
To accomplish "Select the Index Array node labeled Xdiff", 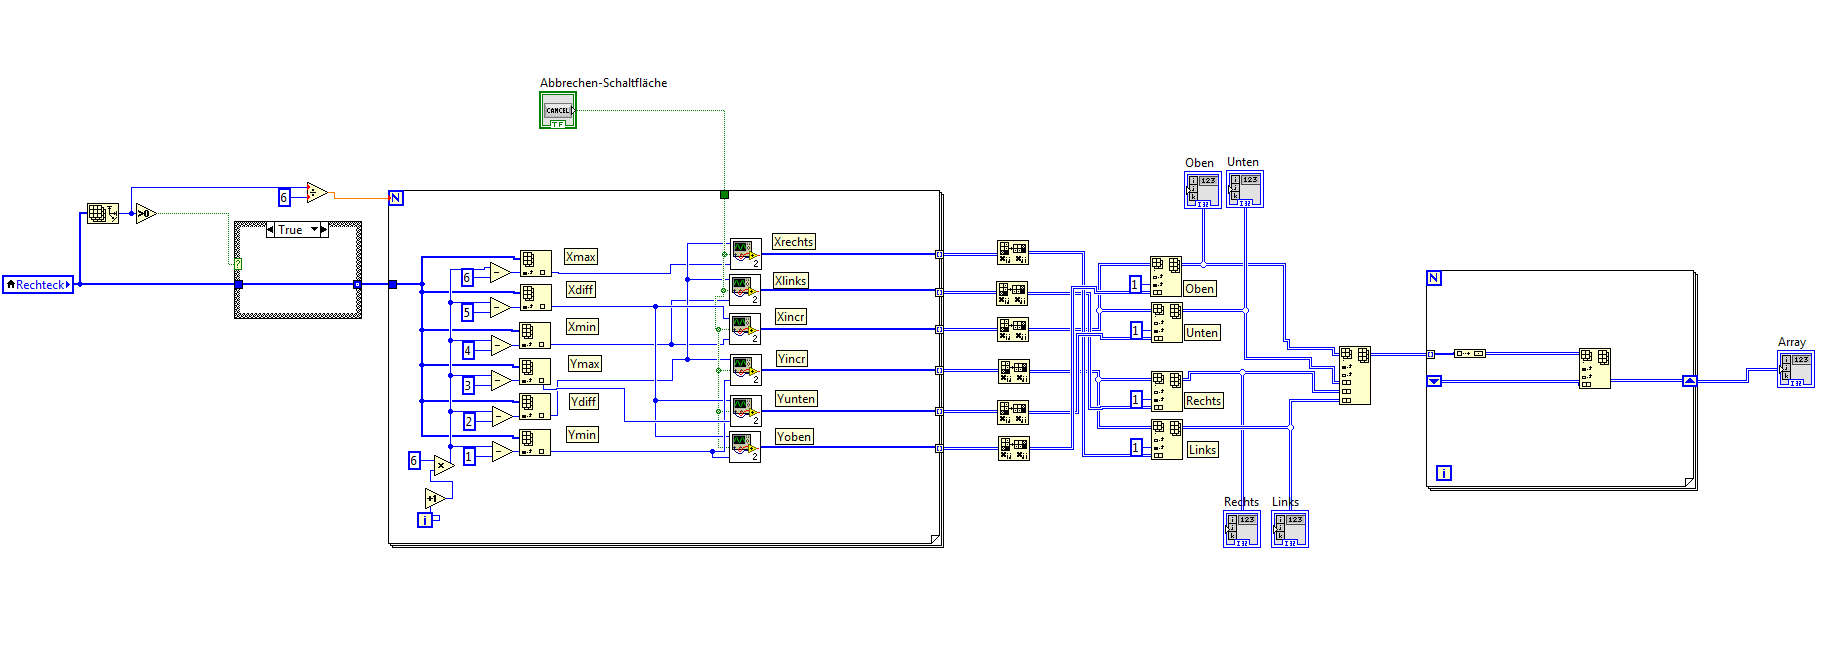I will [x=535, y=297].
